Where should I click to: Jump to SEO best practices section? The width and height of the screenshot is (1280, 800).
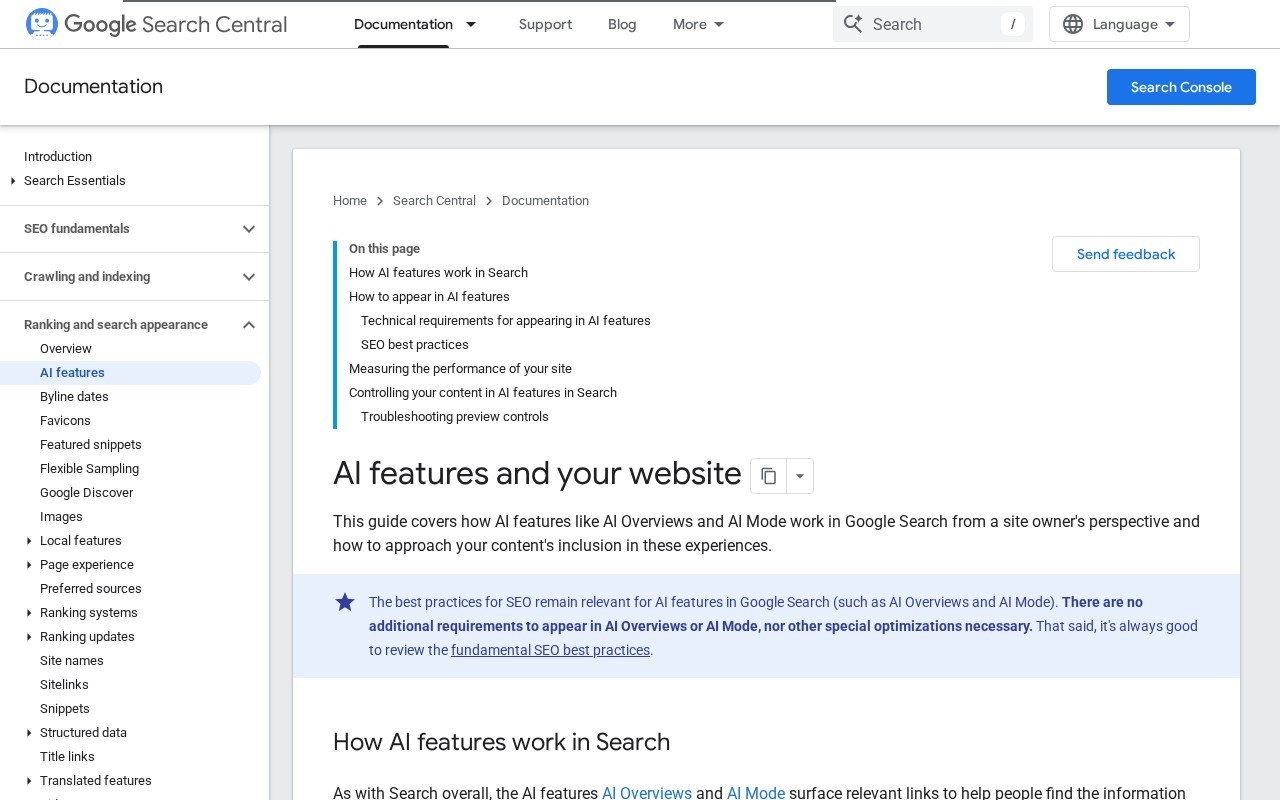415,345
